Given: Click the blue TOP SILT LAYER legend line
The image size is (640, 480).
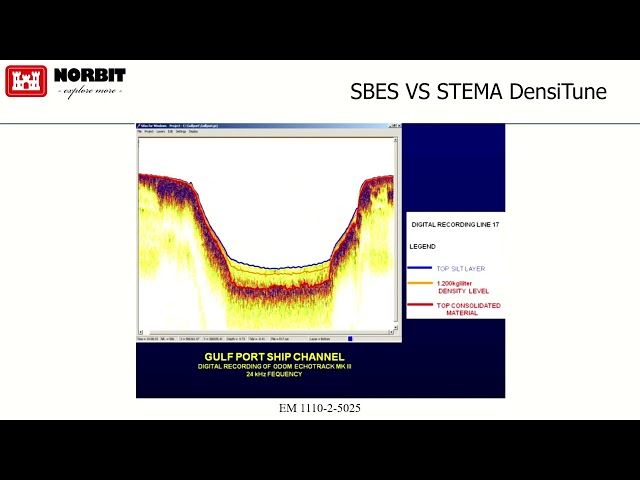Looking at the screenshot, I should (420, 268).
